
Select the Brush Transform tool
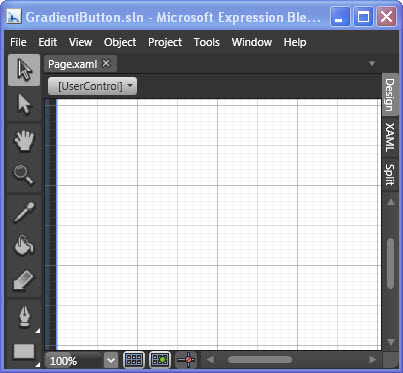pos(24,280)
